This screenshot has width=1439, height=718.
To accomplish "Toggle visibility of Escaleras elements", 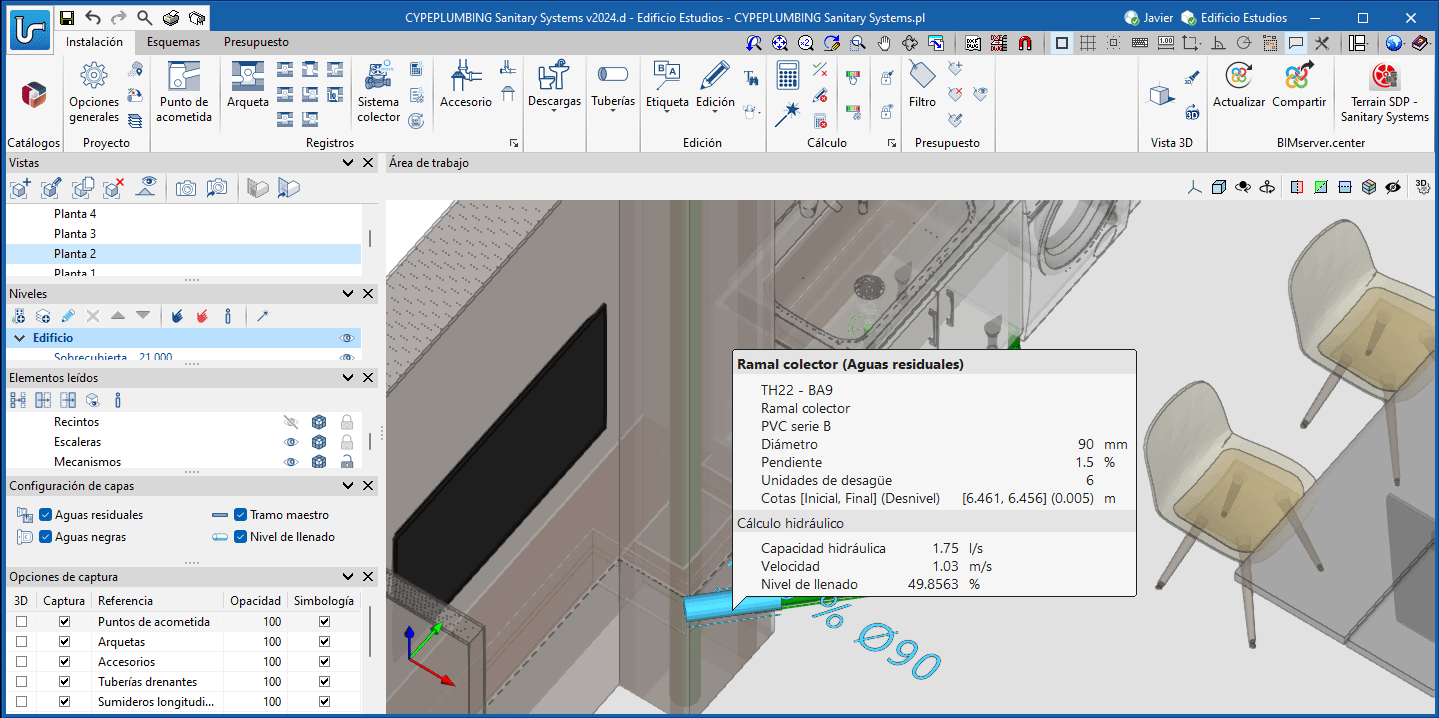I will (291, 442).
